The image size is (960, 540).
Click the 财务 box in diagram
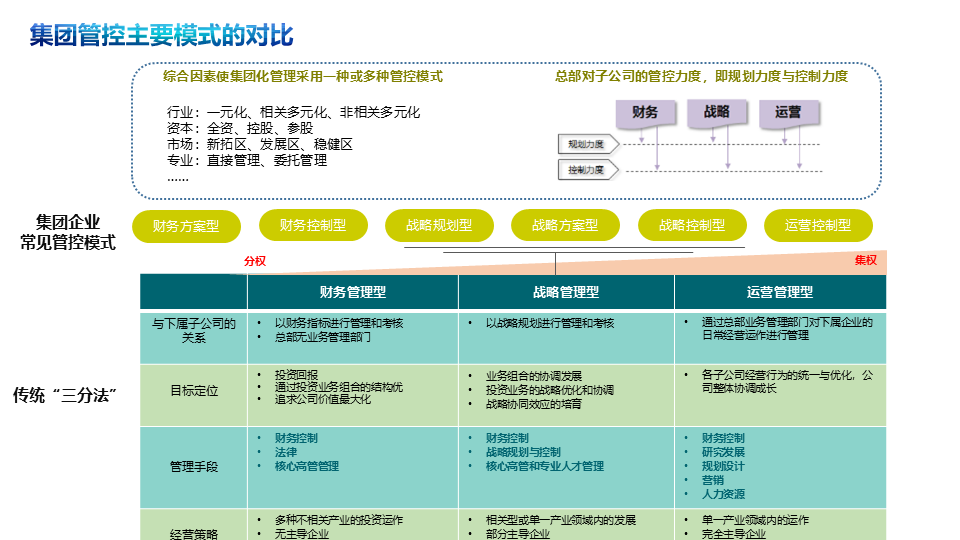[645, 113]
